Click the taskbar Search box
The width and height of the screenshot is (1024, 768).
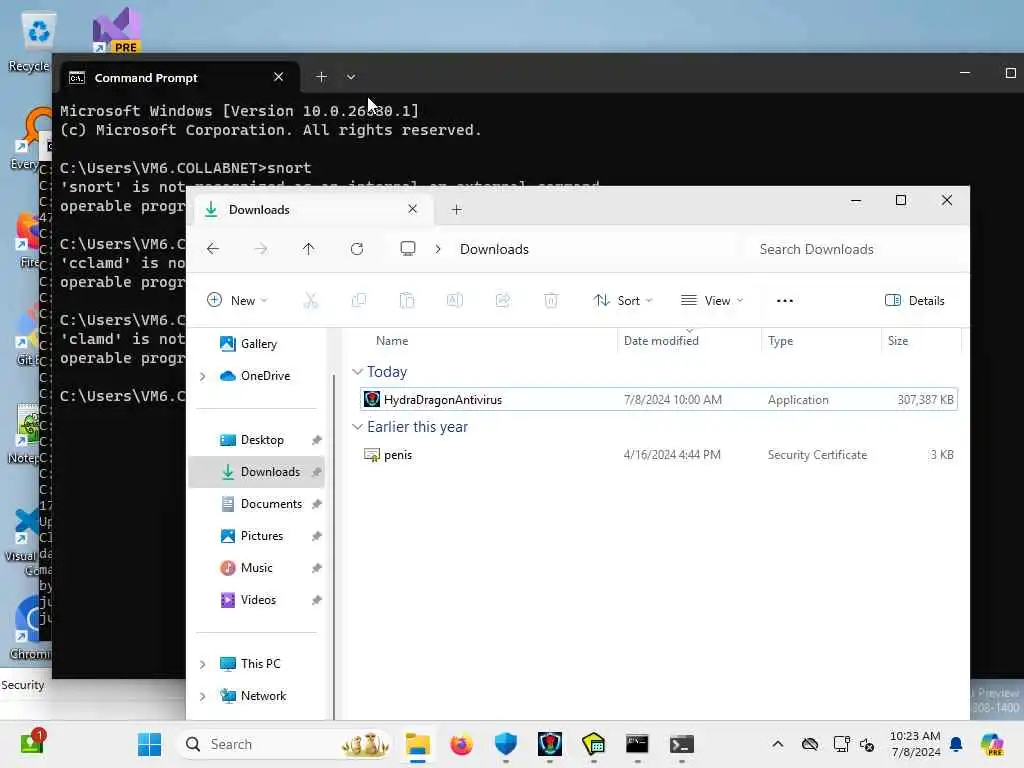point(285,744)
